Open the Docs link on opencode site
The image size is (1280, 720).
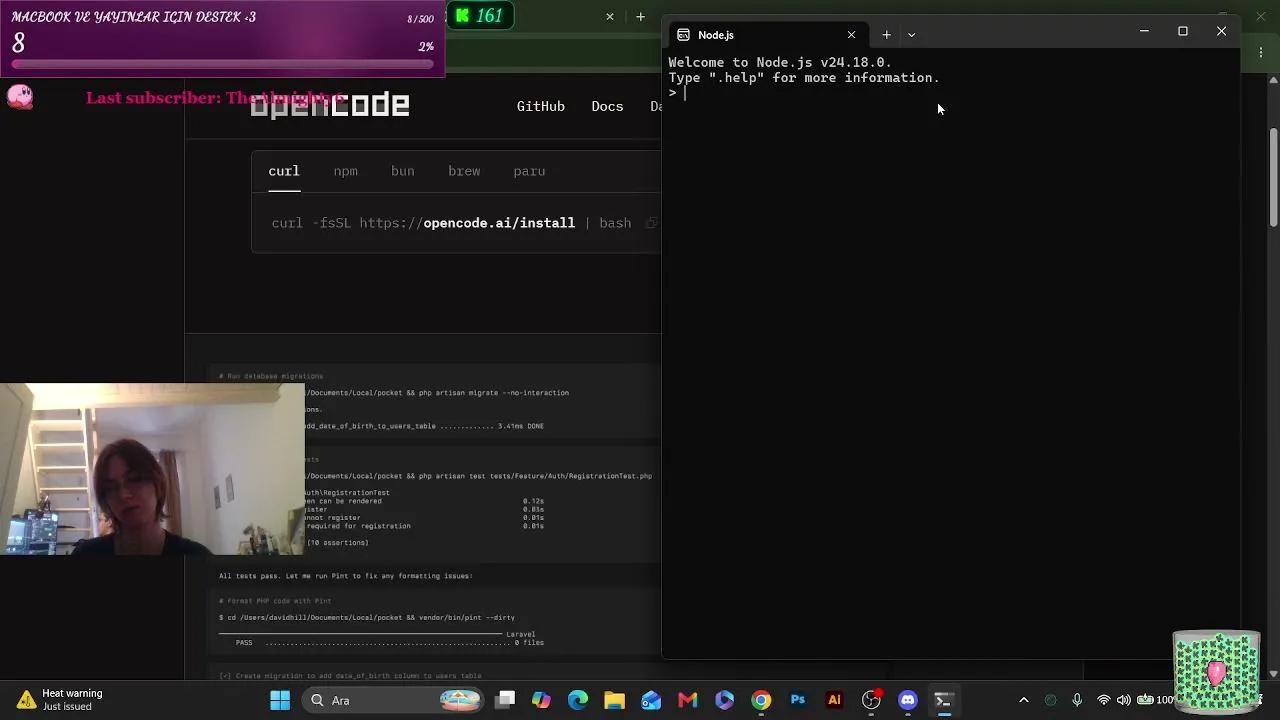(x=607, y=106)
